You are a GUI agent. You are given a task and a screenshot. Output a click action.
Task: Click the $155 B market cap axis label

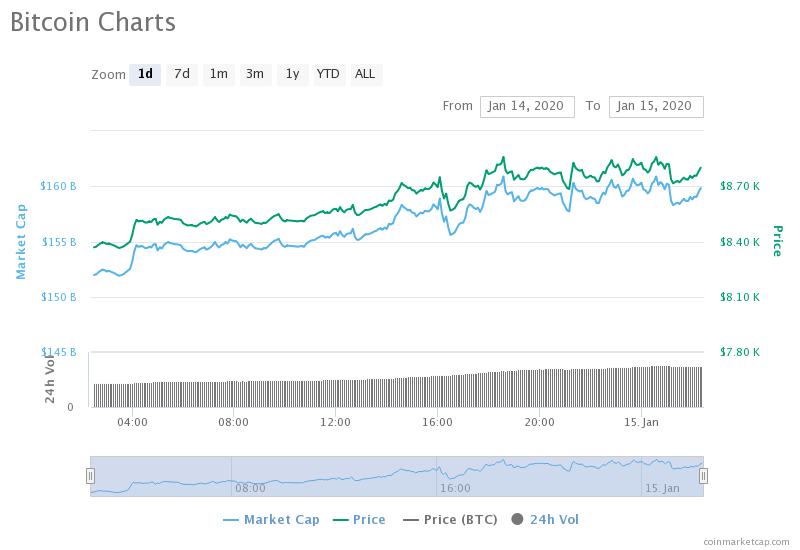pyautogui.click(x=59, y=242)
